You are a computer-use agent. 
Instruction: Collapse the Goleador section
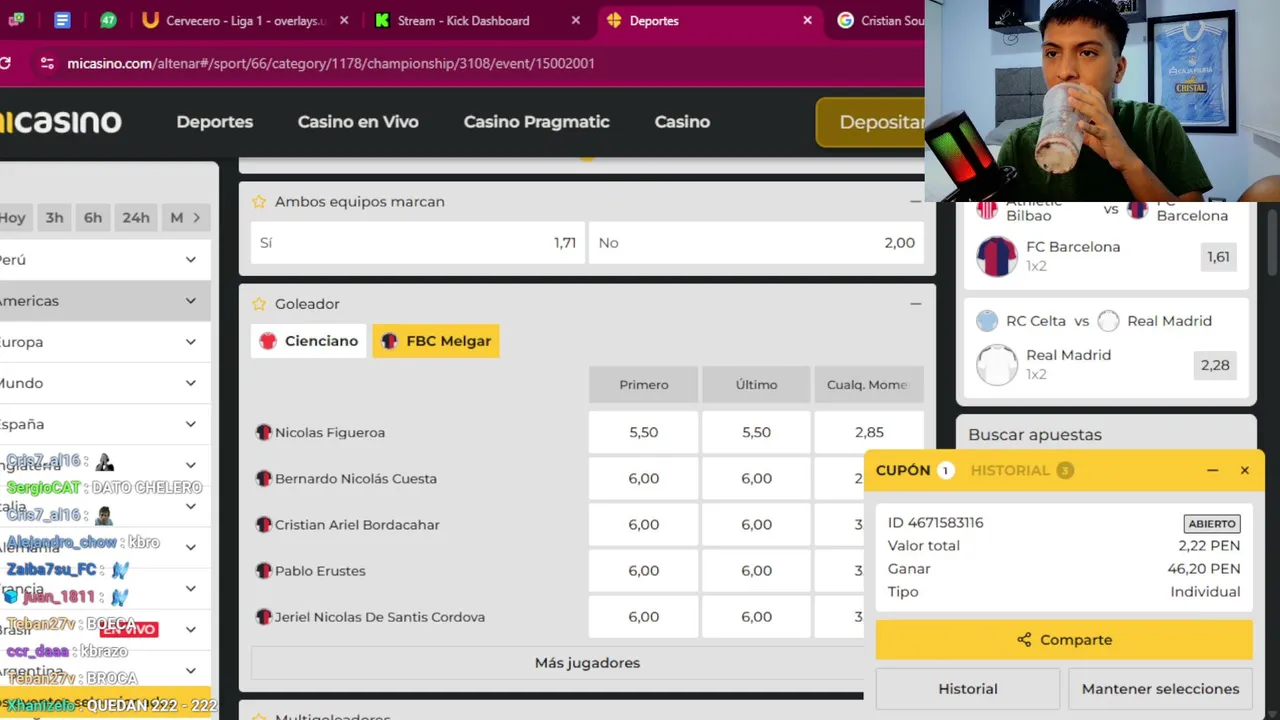[915, 303]
